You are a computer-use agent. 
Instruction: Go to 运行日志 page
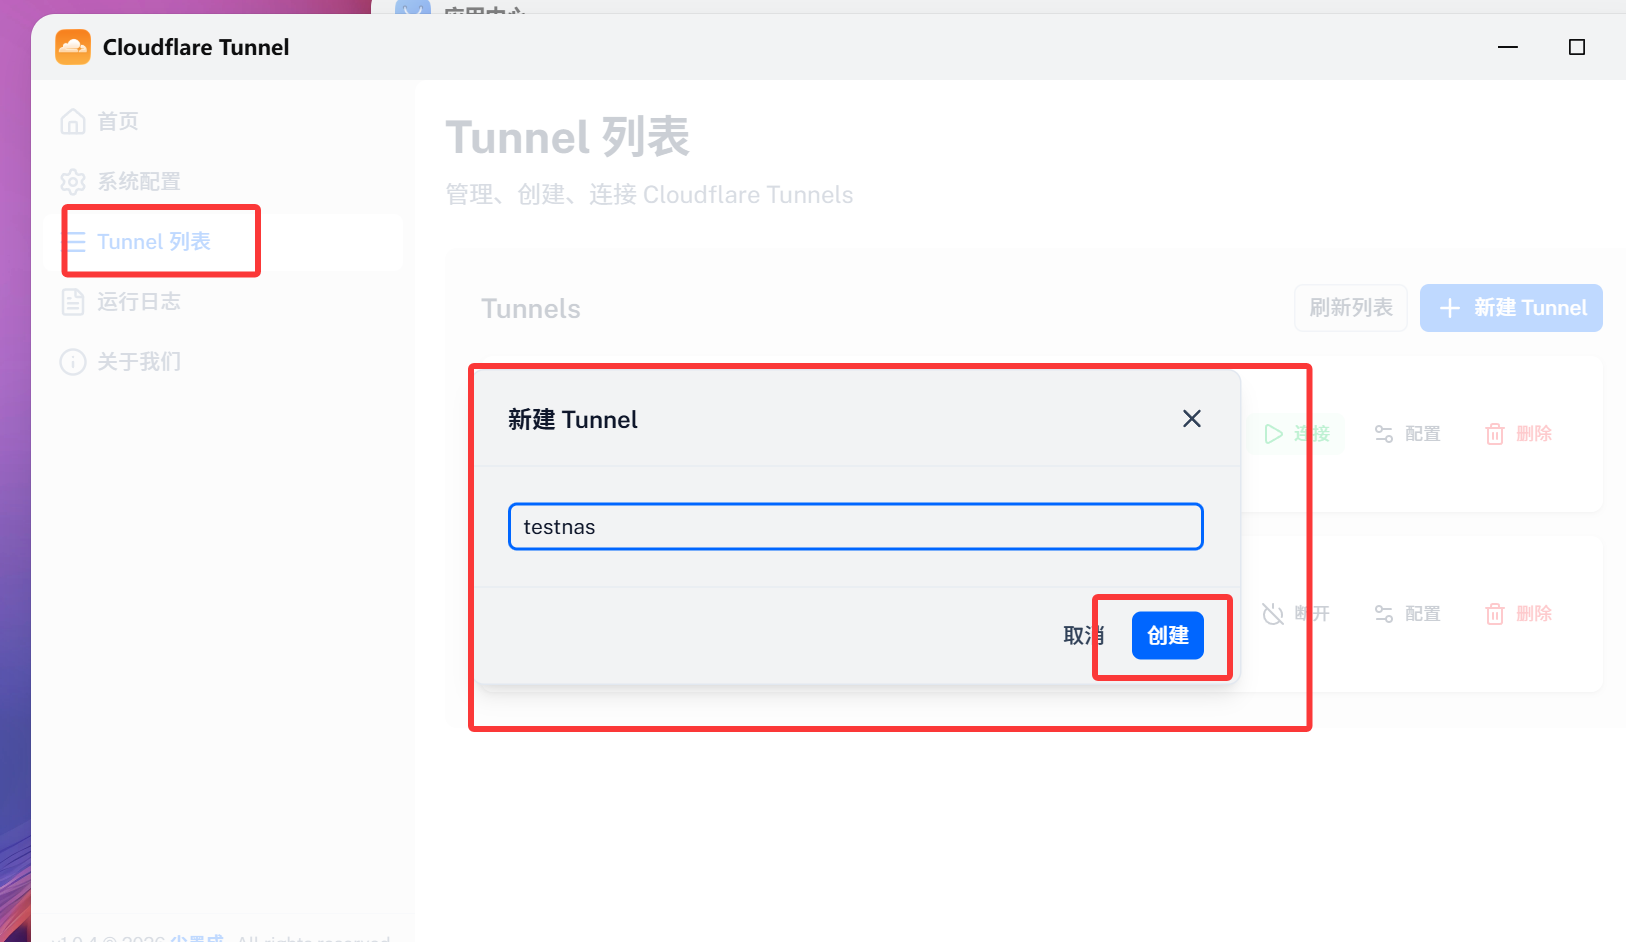139,302
